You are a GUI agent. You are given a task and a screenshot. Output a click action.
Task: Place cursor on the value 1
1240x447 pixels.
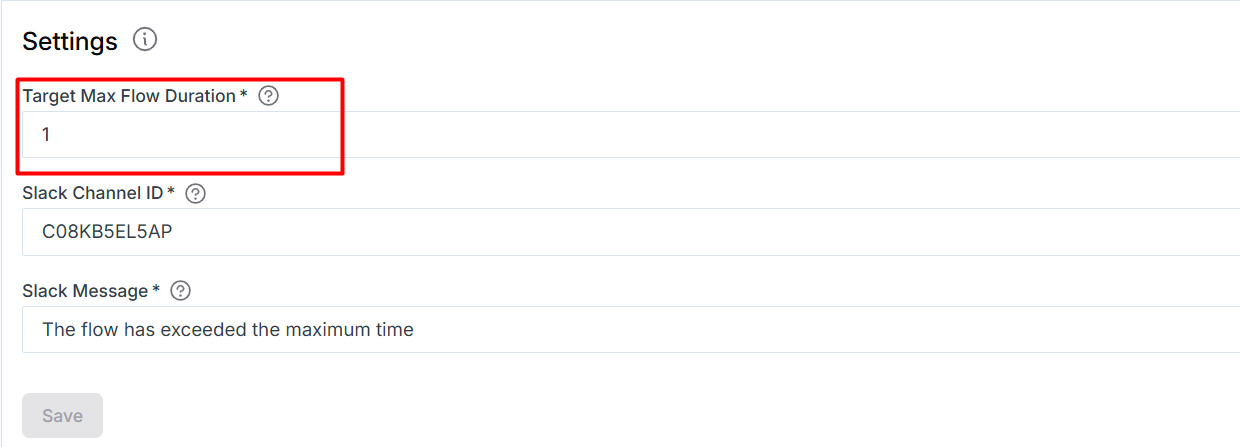point(46,134)
